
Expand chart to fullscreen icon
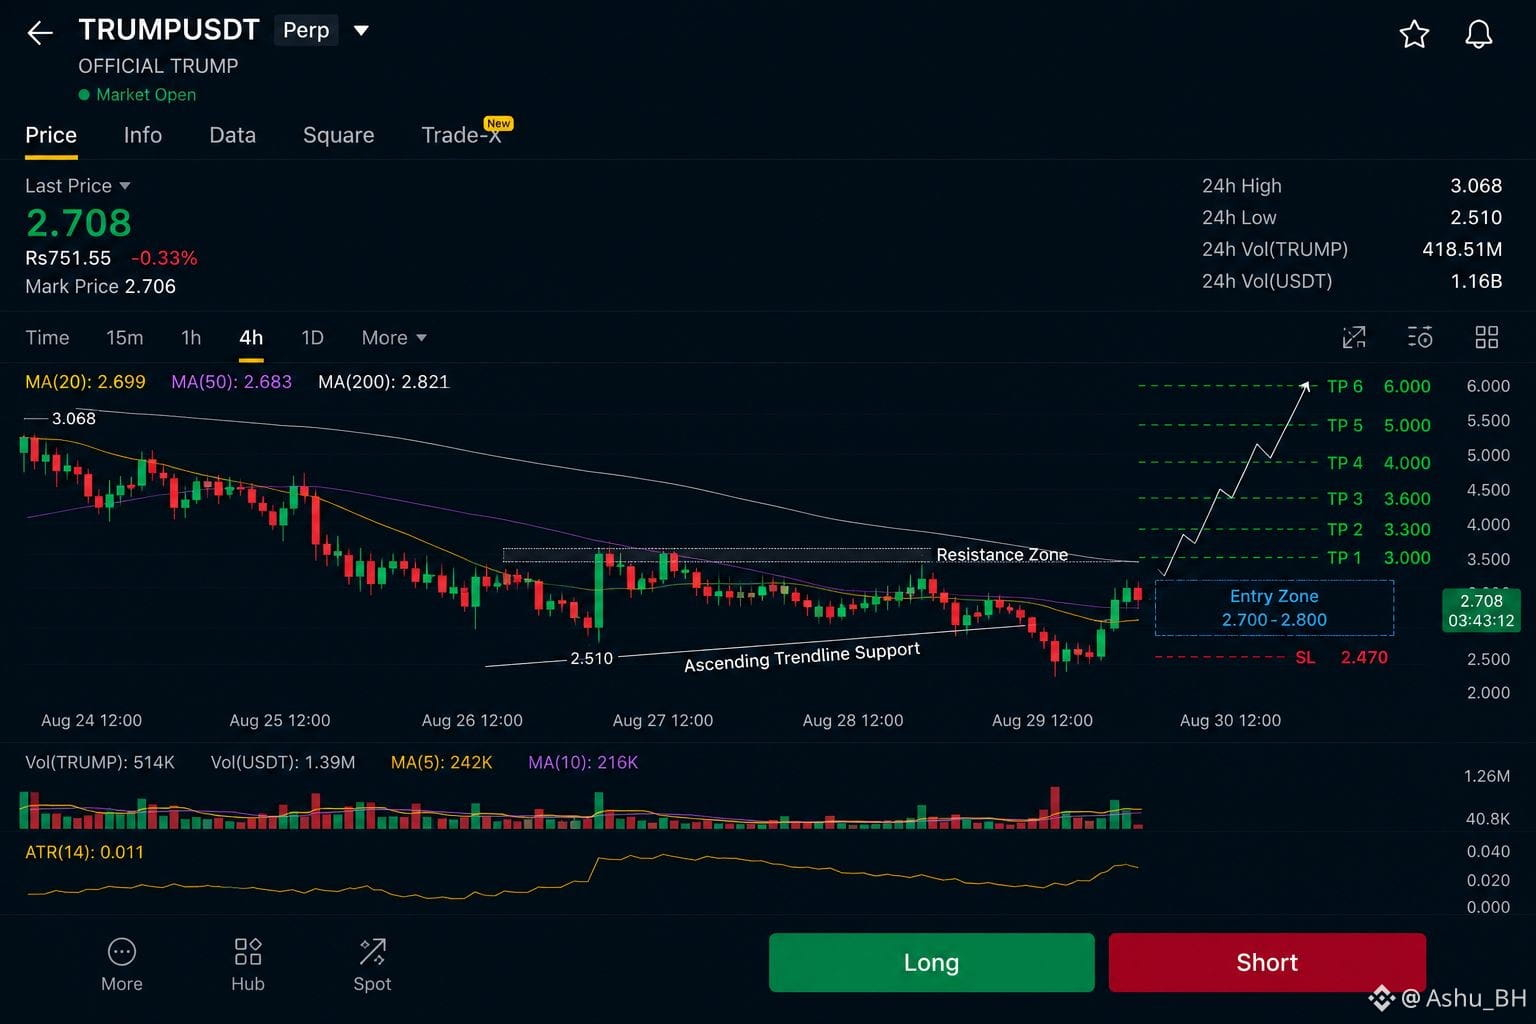1354,337
